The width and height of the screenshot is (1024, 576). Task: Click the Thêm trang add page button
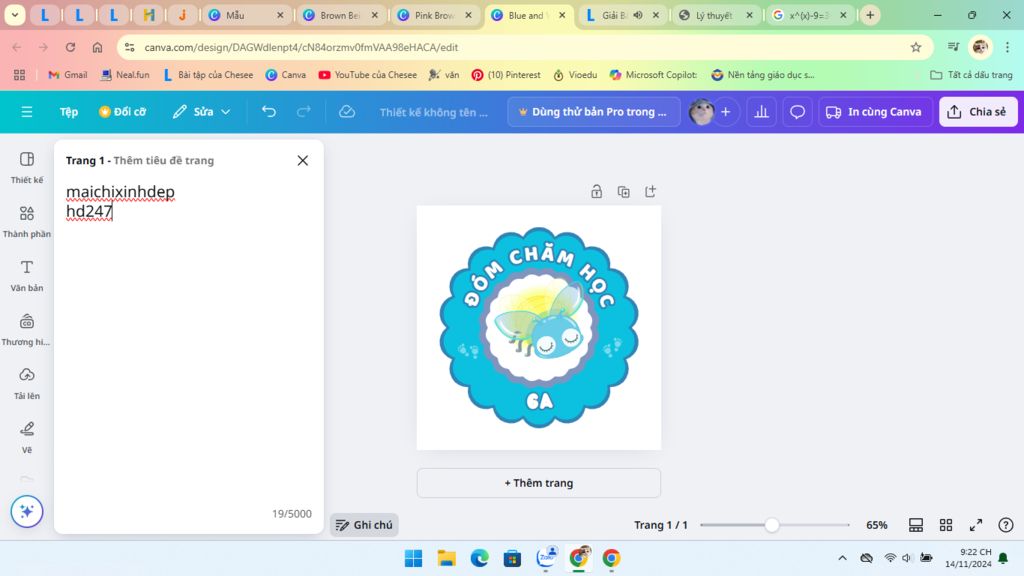point(539,483)
